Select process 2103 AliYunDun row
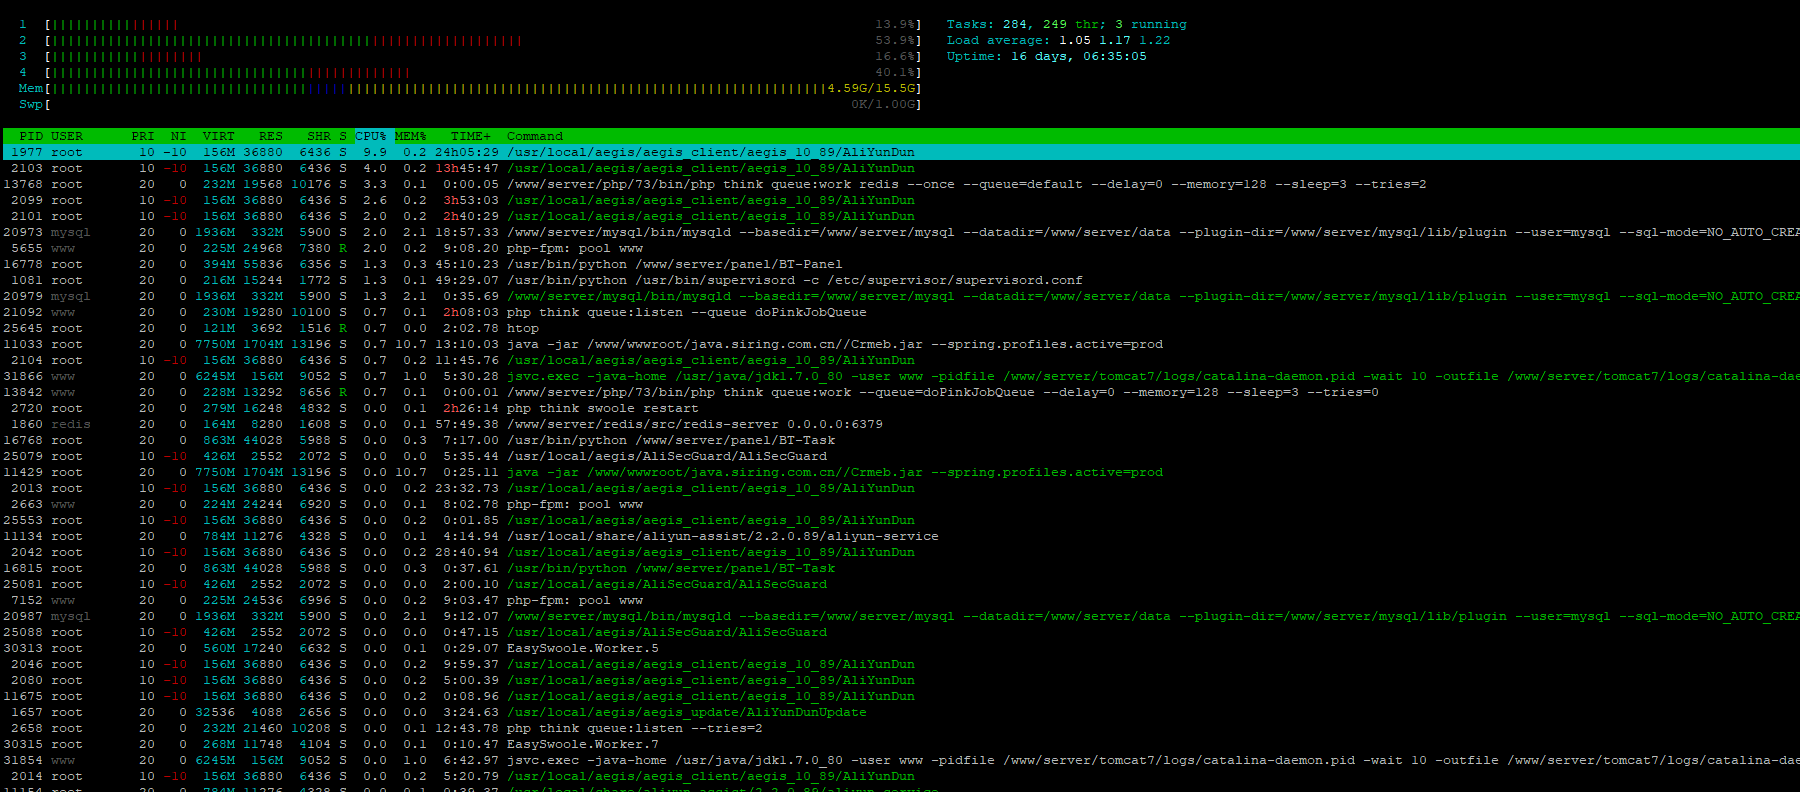 [900, 168]
